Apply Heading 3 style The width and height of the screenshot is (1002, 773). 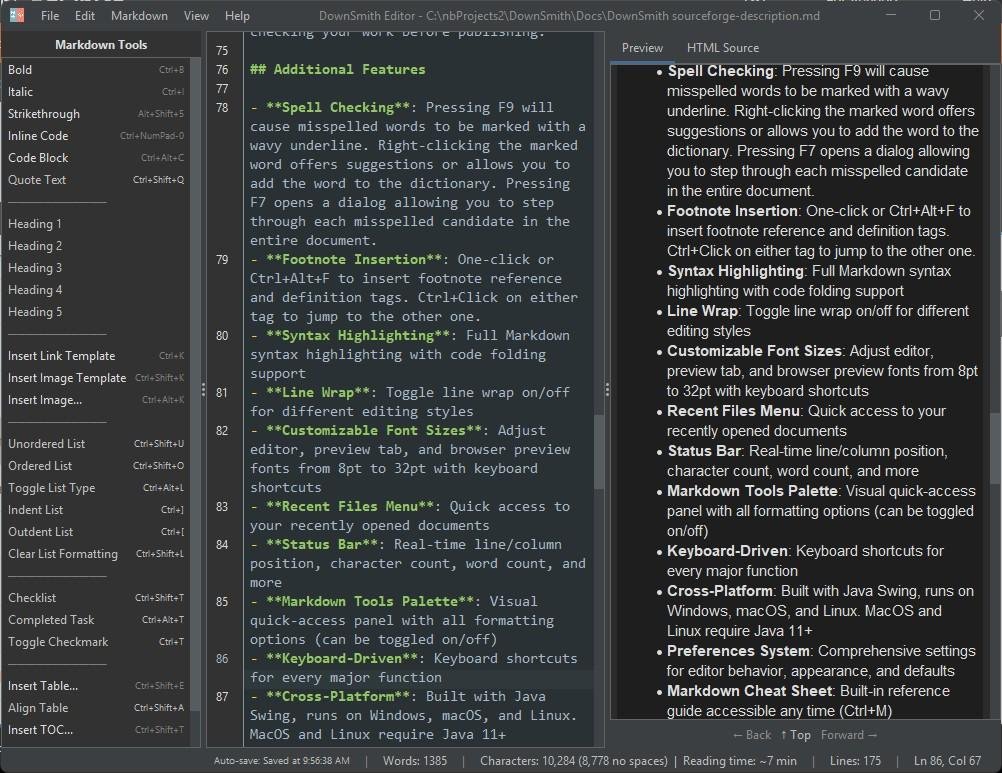[x=96, y=268]
